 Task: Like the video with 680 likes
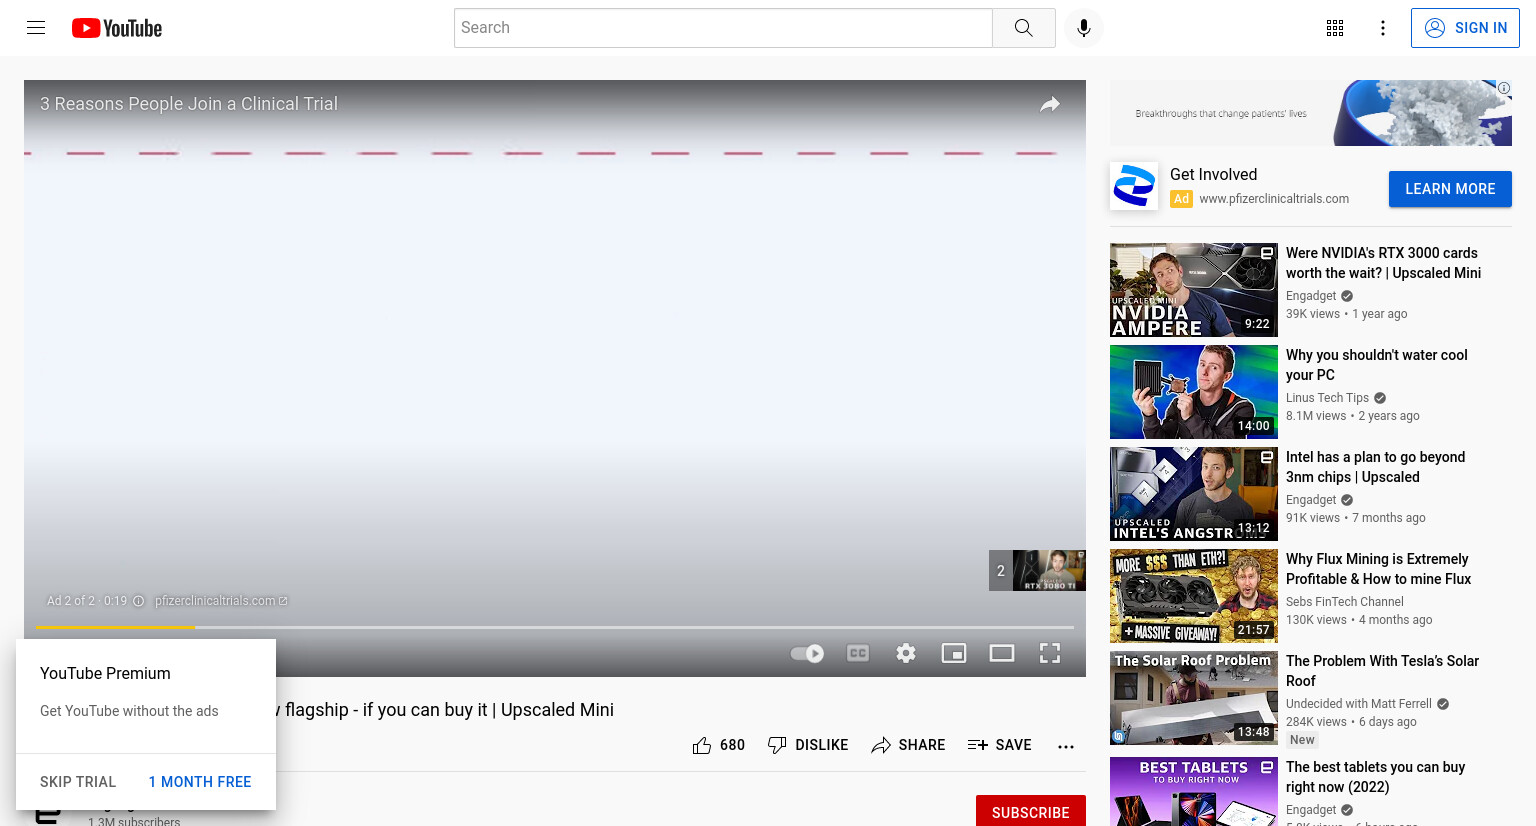(719, 745)
